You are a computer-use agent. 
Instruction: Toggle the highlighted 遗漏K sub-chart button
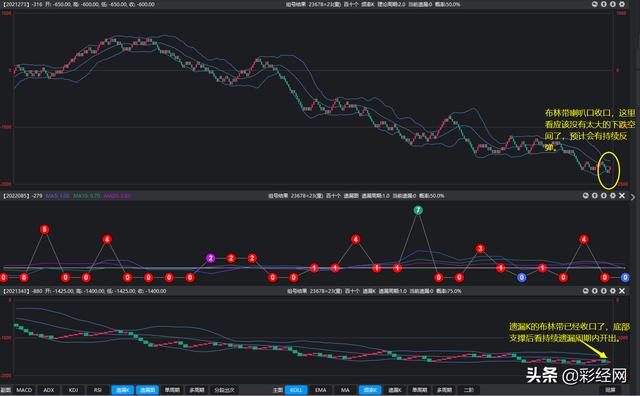pyautogui.click(x=122, y=390)
